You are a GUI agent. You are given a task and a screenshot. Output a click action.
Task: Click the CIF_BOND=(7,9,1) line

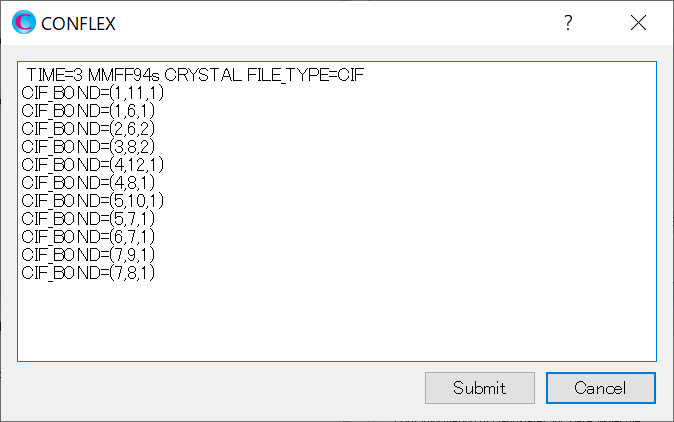point(88,255)
